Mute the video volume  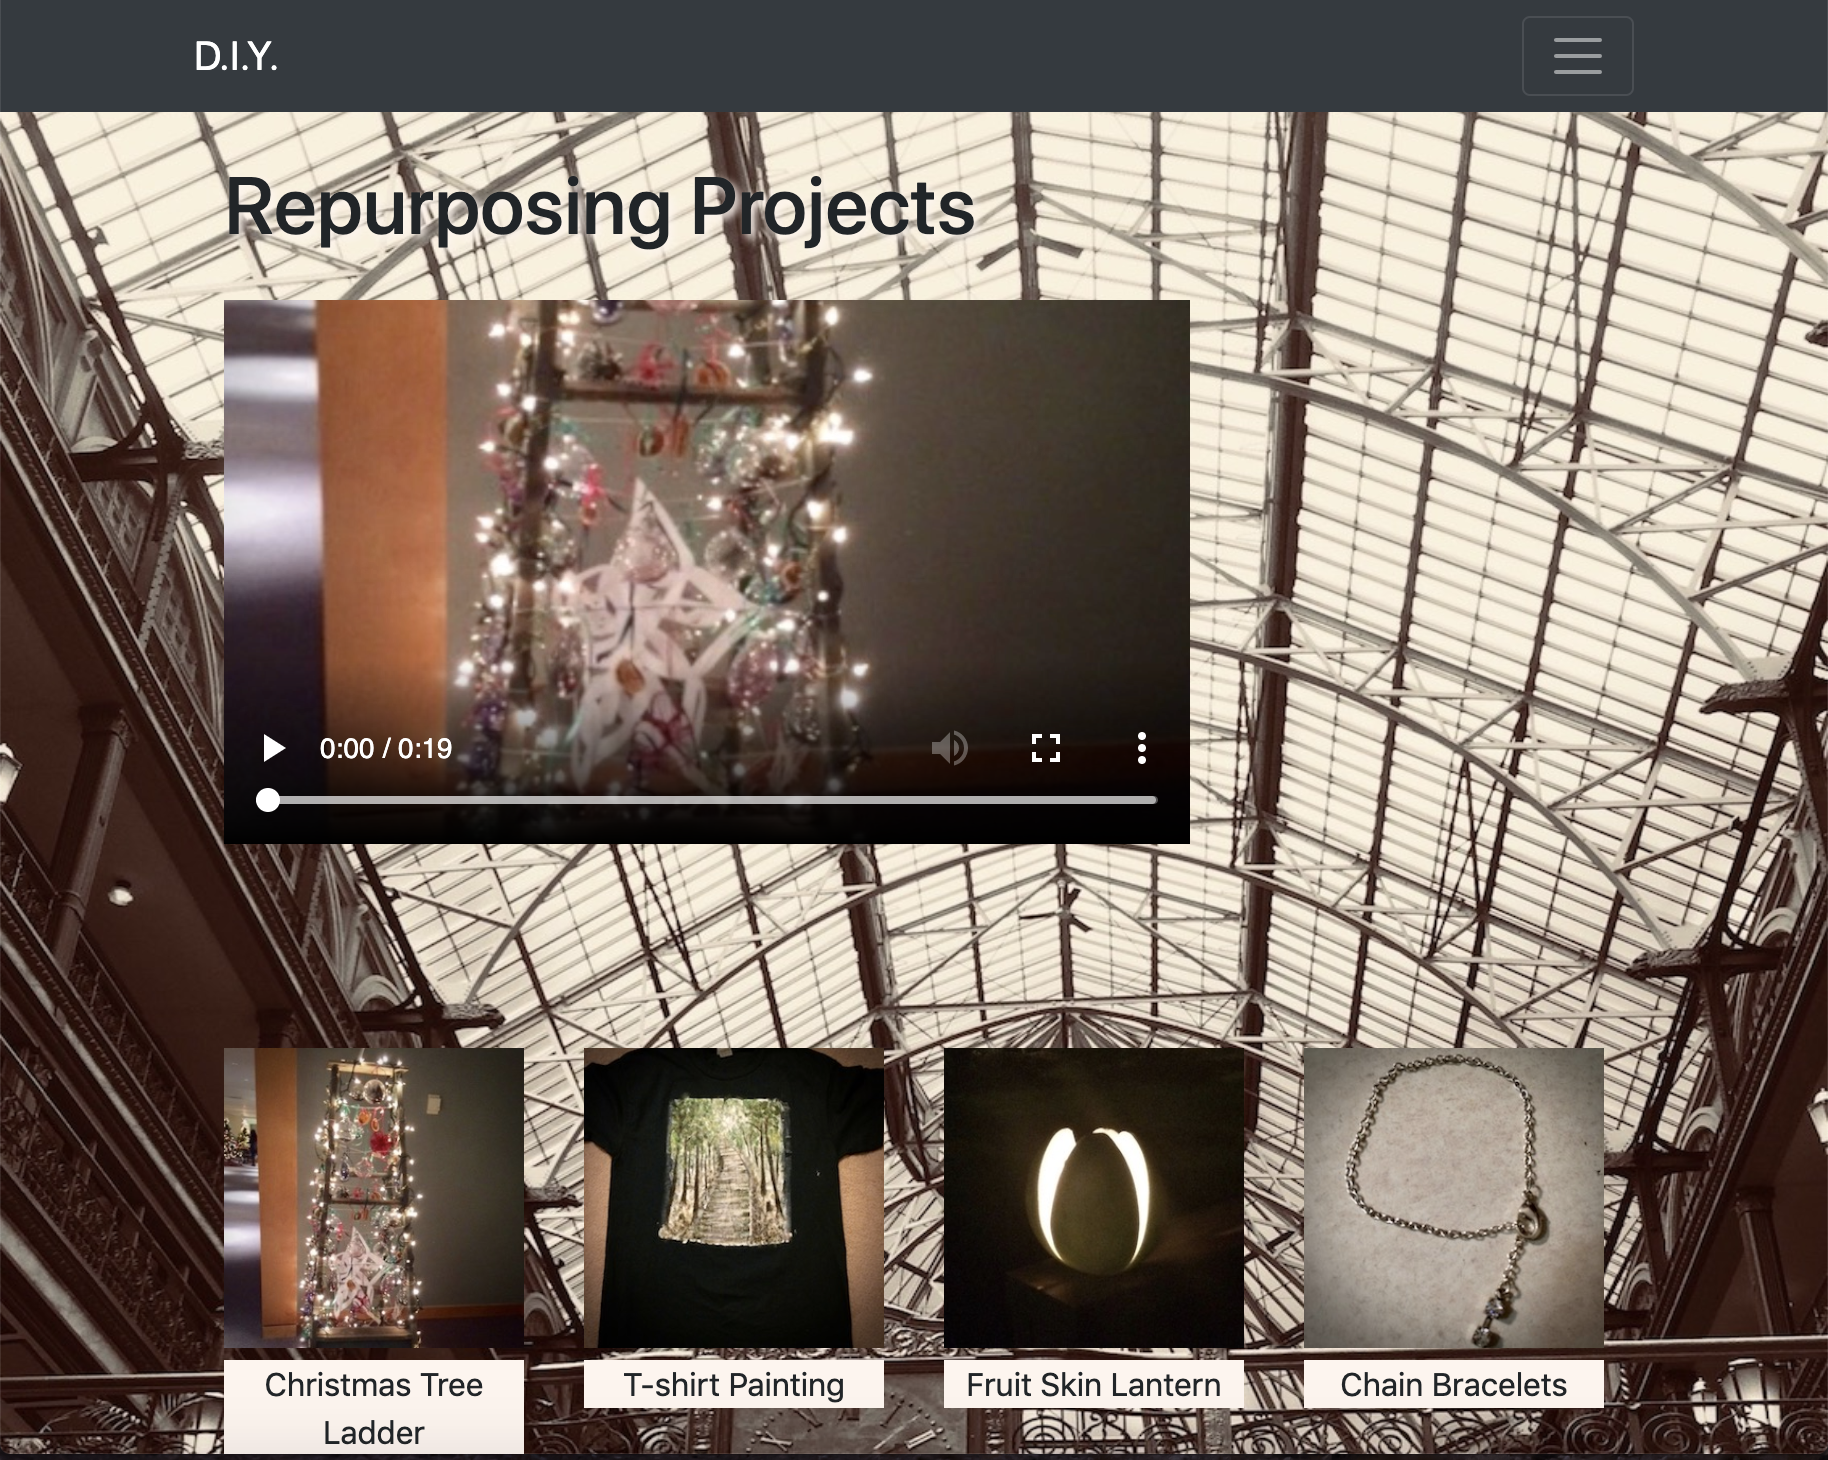[950, 748]
